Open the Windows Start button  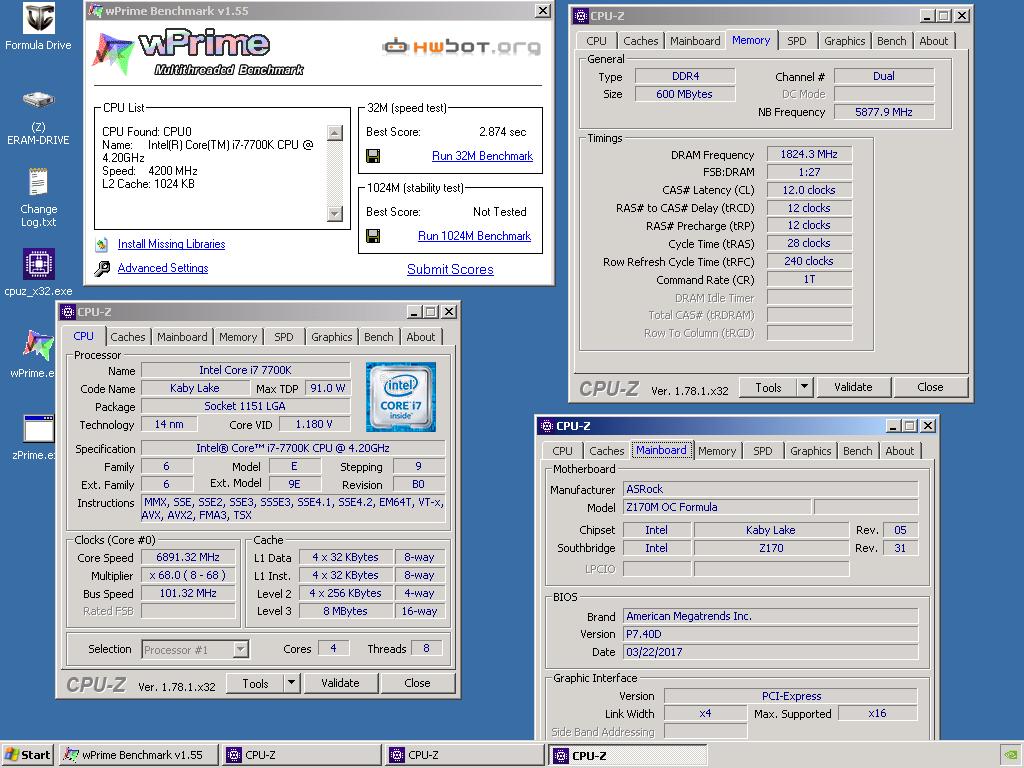[x=28, y=755]
